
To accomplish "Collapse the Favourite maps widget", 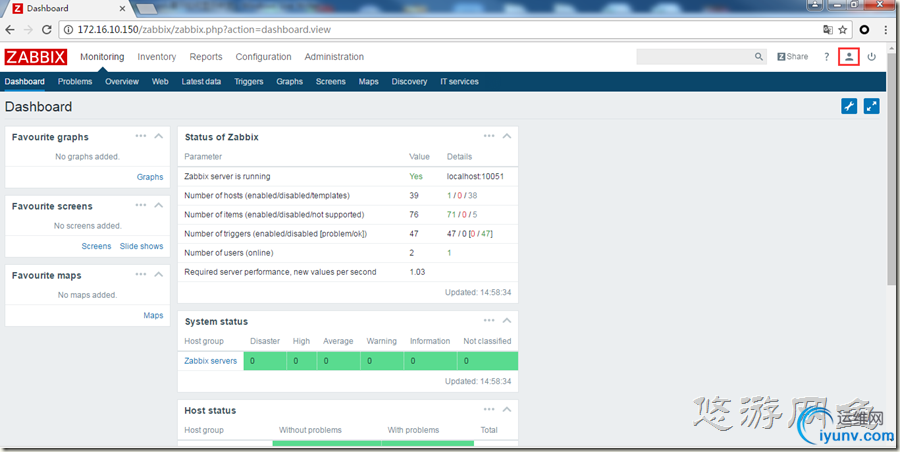I will 159,275.
